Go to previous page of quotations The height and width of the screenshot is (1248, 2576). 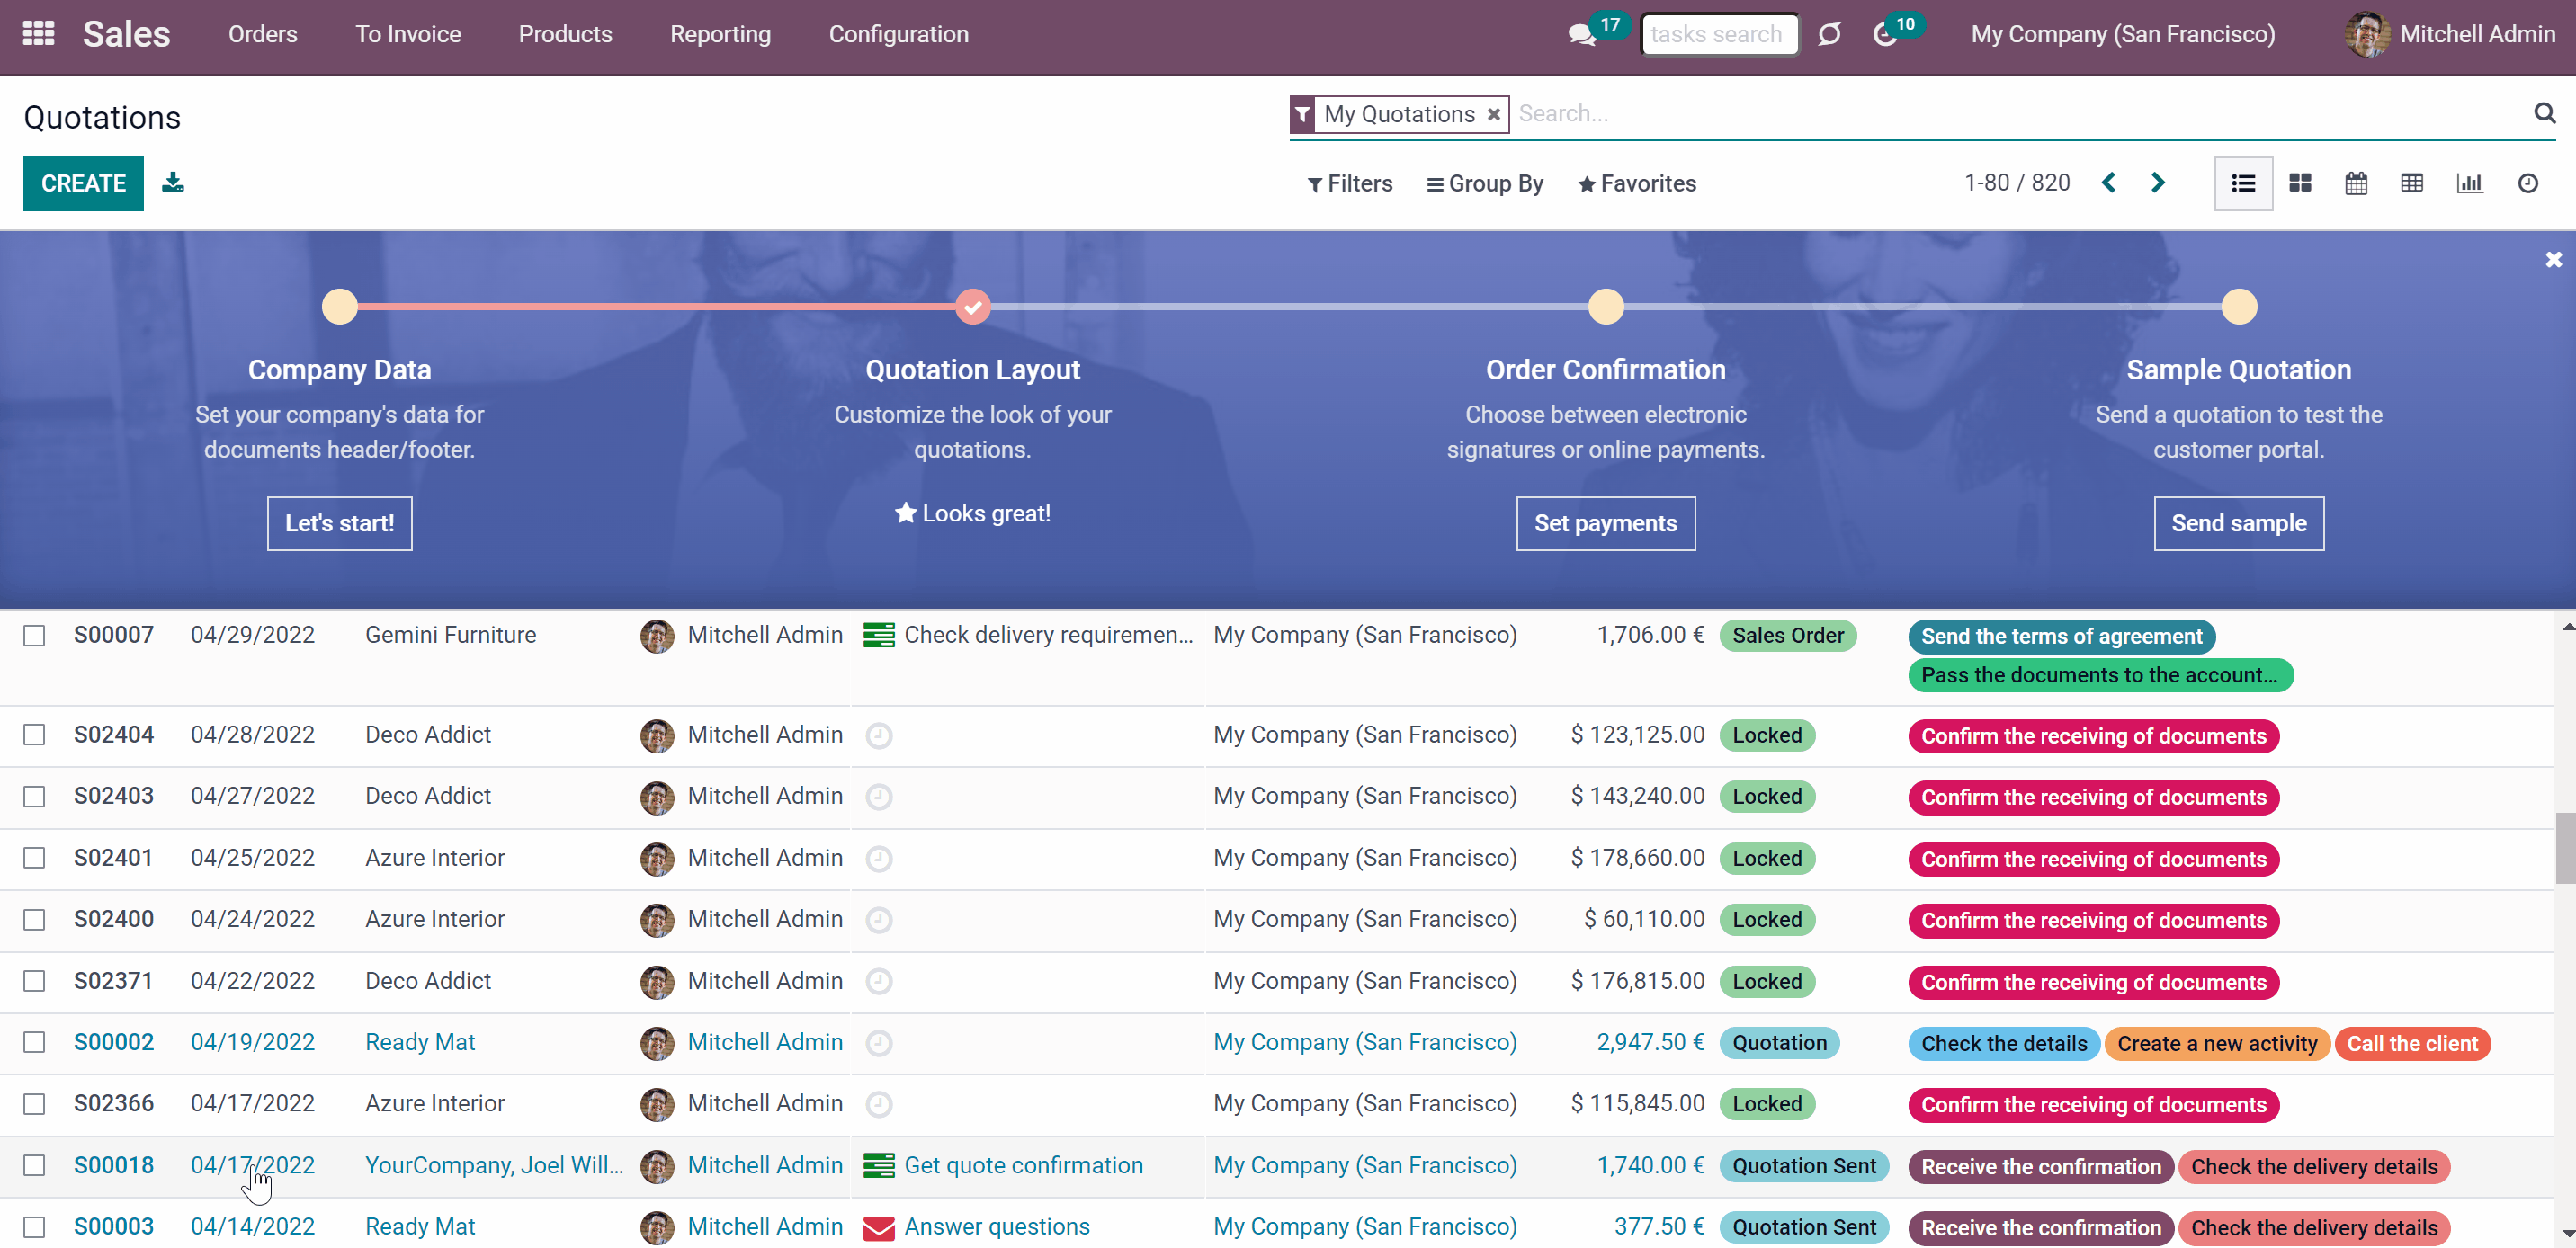point(2108,183)
